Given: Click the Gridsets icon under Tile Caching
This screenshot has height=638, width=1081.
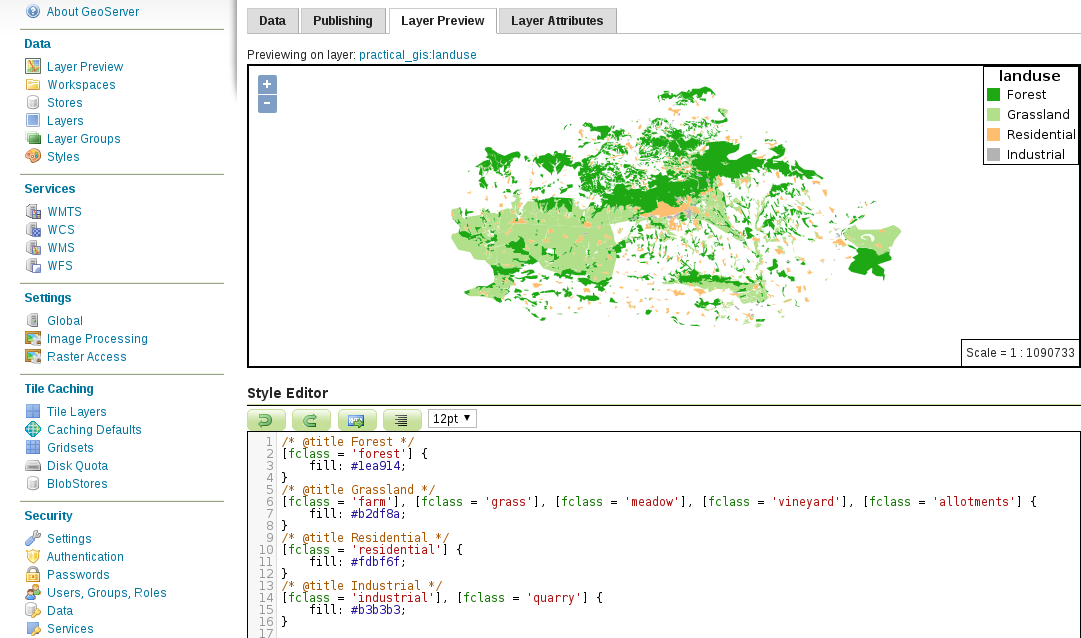Looking at the screenshot, I should pyautogui.click(x=33, y=448).
